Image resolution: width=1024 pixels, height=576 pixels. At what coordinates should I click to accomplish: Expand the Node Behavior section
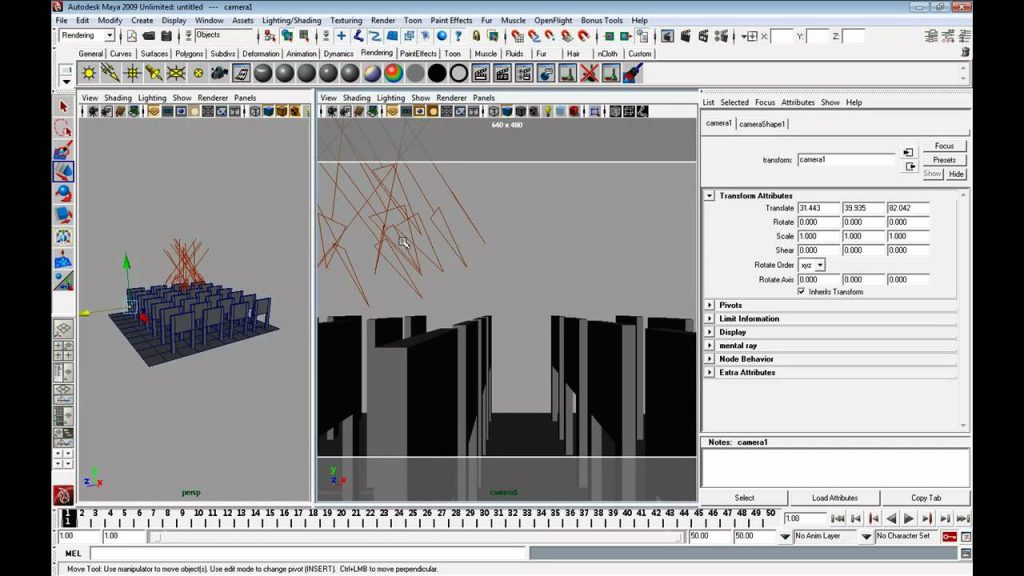(709, 359)
